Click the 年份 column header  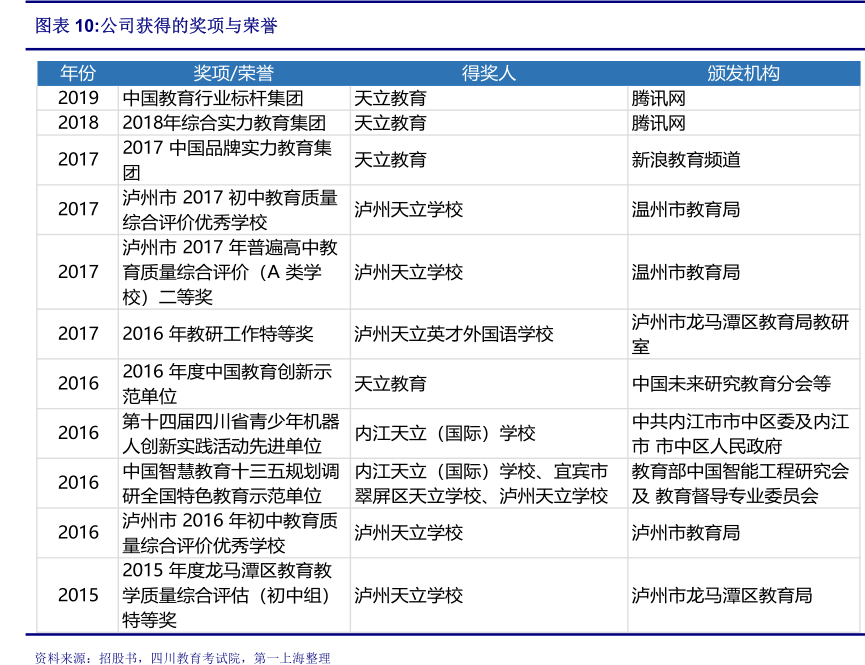click(x=78, y=73)
